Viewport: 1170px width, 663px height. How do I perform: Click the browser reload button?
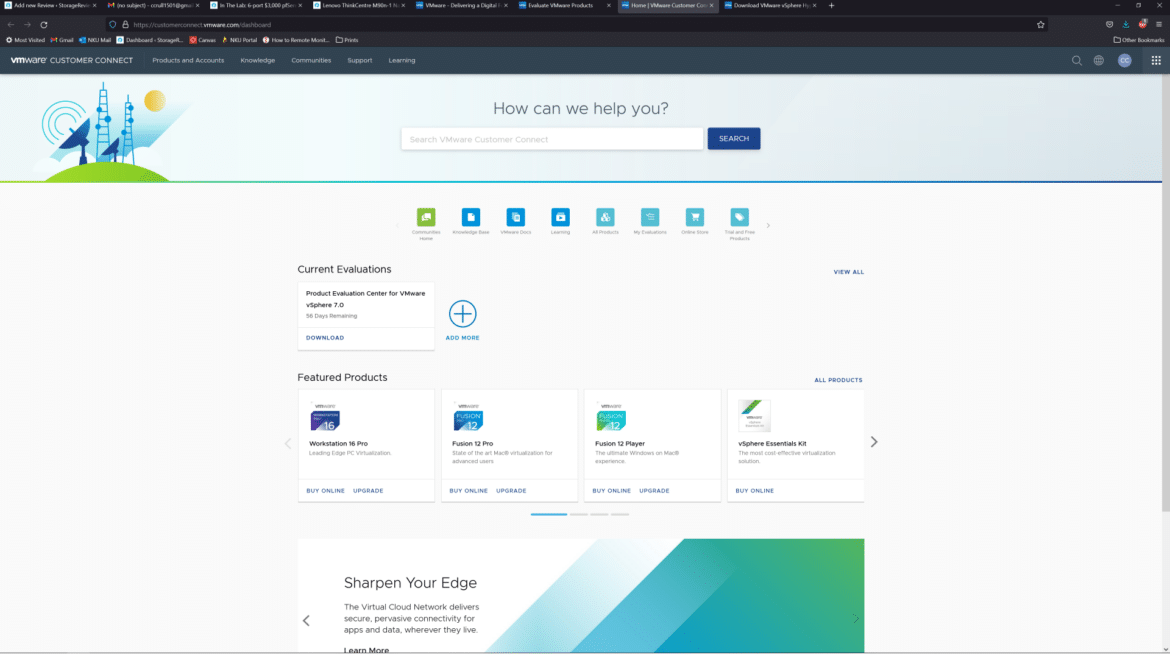[x=44, y=25]
